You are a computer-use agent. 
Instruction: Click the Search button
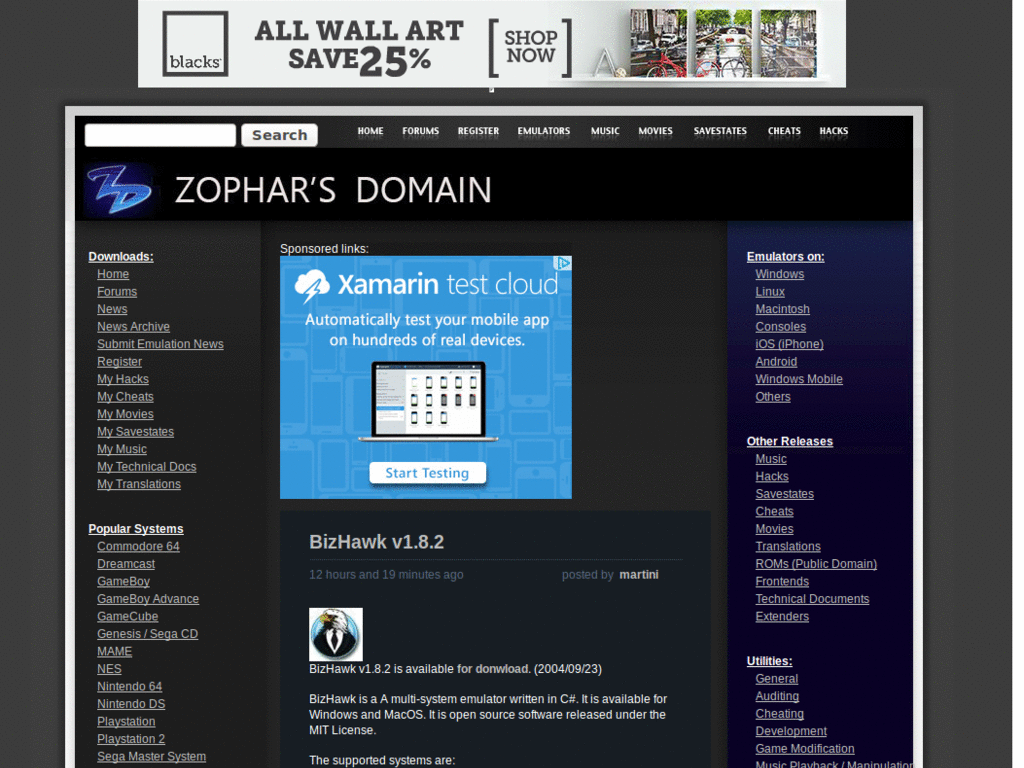[278, 134]
